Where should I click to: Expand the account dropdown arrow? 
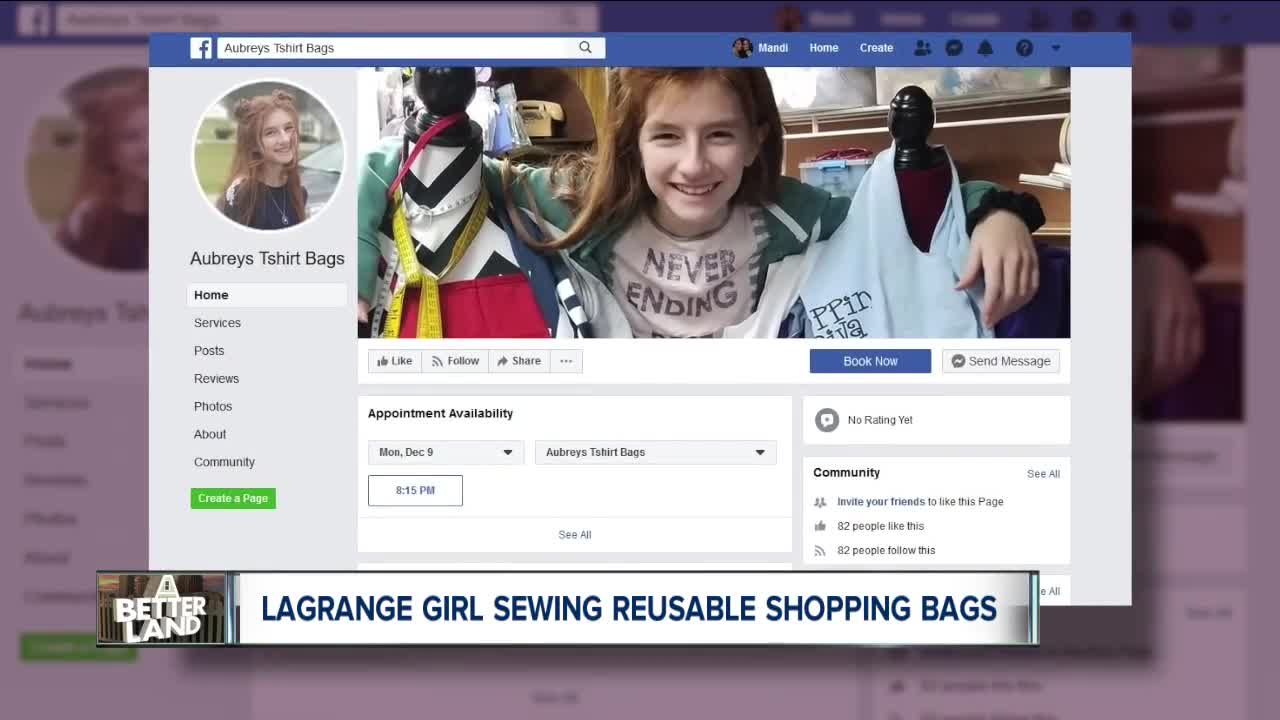(x=1056, y=48)
